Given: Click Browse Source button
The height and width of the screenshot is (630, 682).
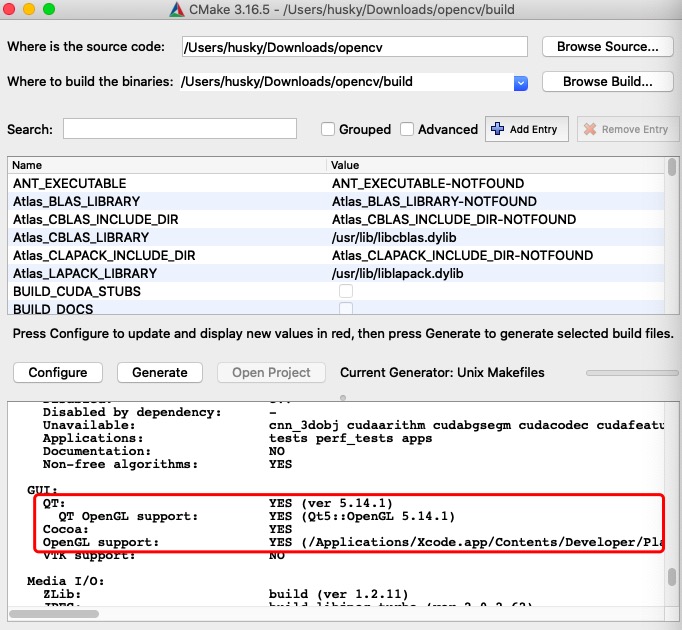Looking at the screenshot, I should click(608, 47).
